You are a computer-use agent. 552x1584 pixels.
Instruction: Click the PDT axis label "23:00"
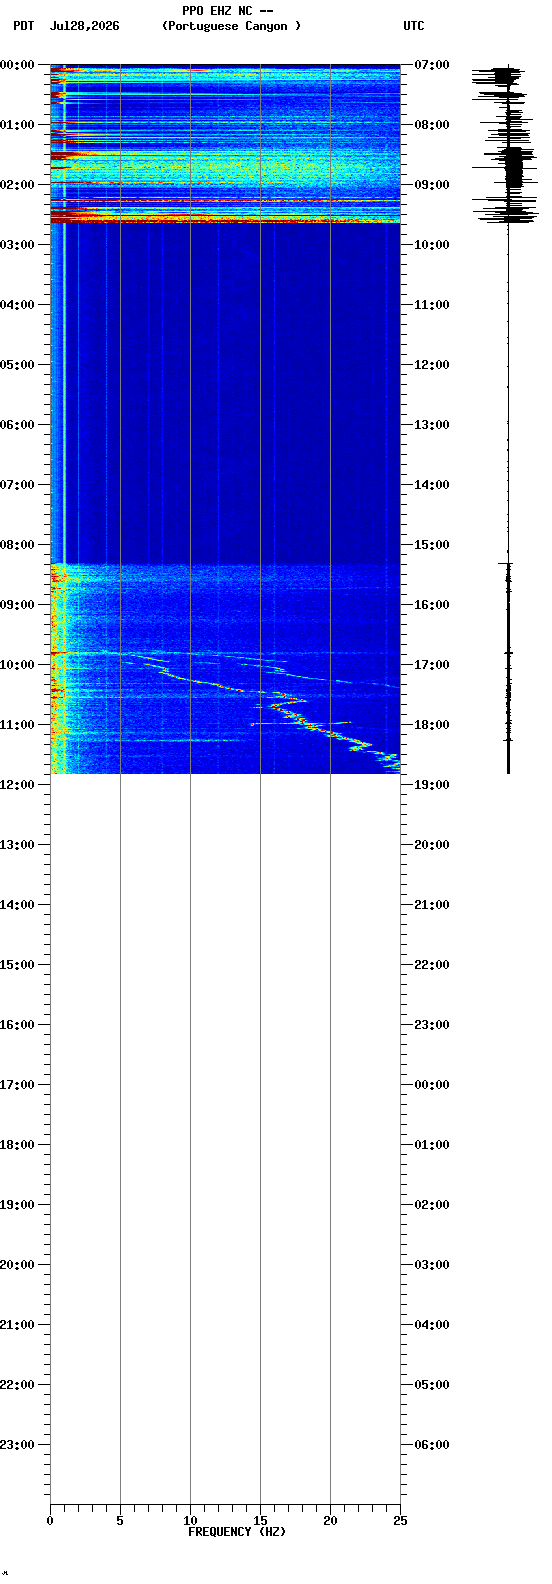pyautogui.click(x=18, y=1445)
